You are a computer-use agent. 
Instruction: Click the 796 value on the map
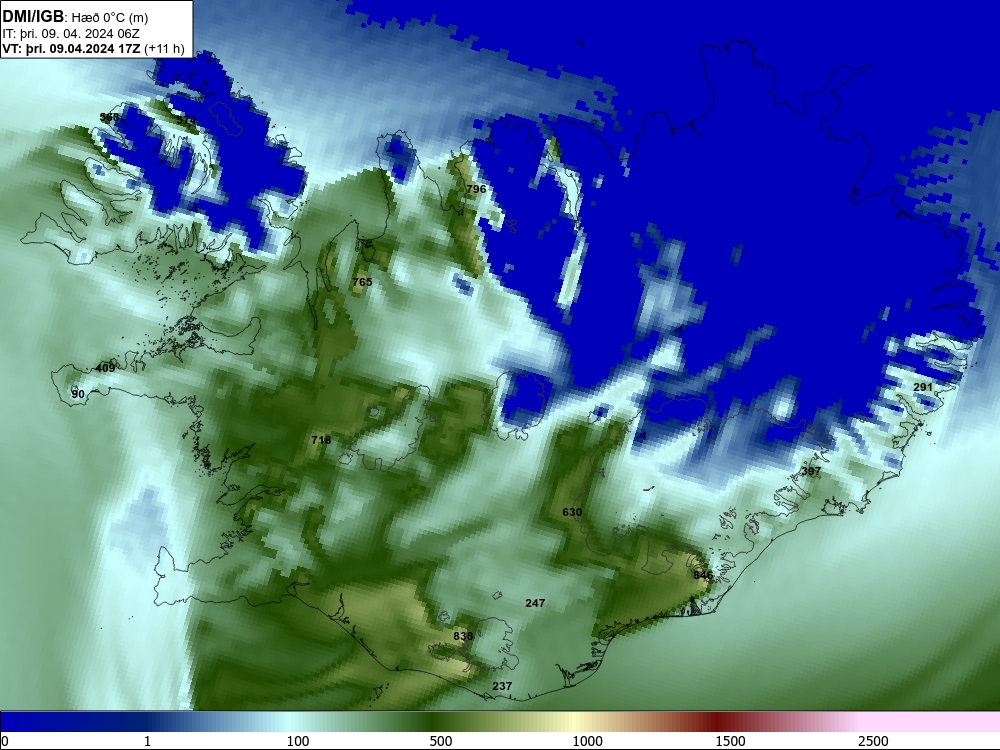(x=476, y=189)
